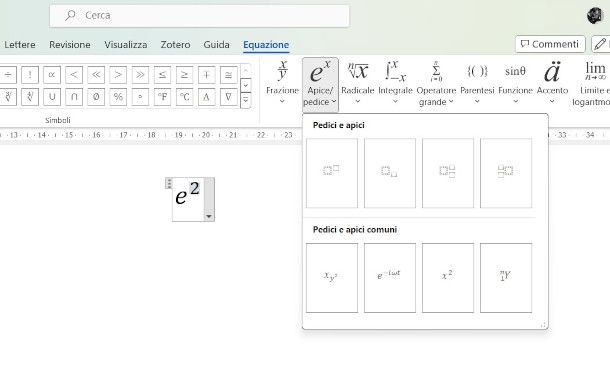The width and height of the screenshot is (610, 373).
Task: Open the Zotero tab
Action: coord(175,45)
